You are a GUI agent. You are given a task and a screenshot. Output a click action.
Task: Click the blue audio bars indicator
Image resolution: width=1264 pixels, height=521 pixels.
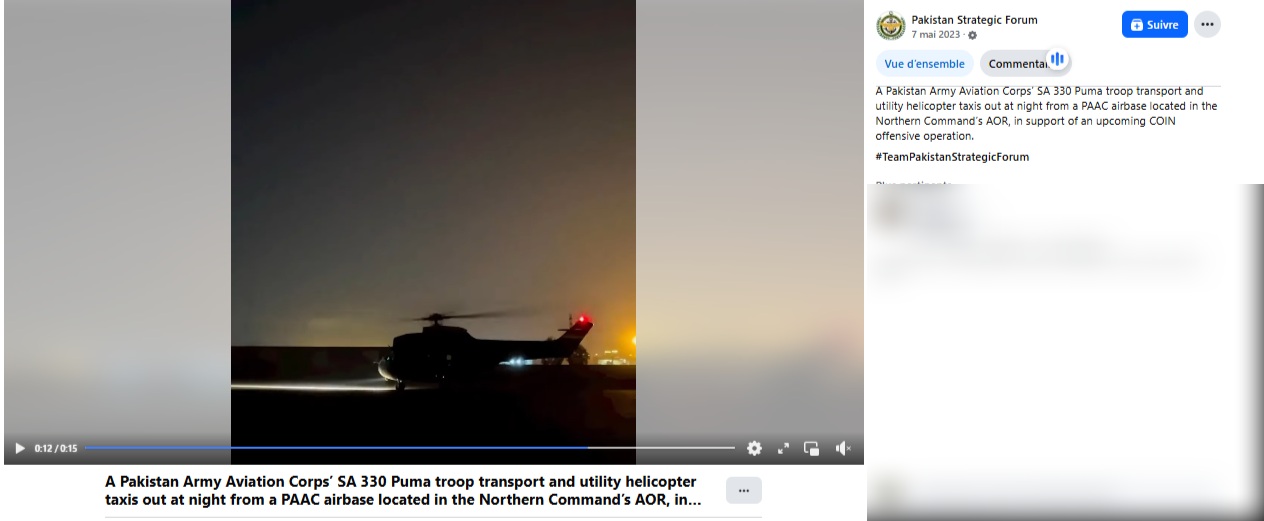(x=1057, y=60)
